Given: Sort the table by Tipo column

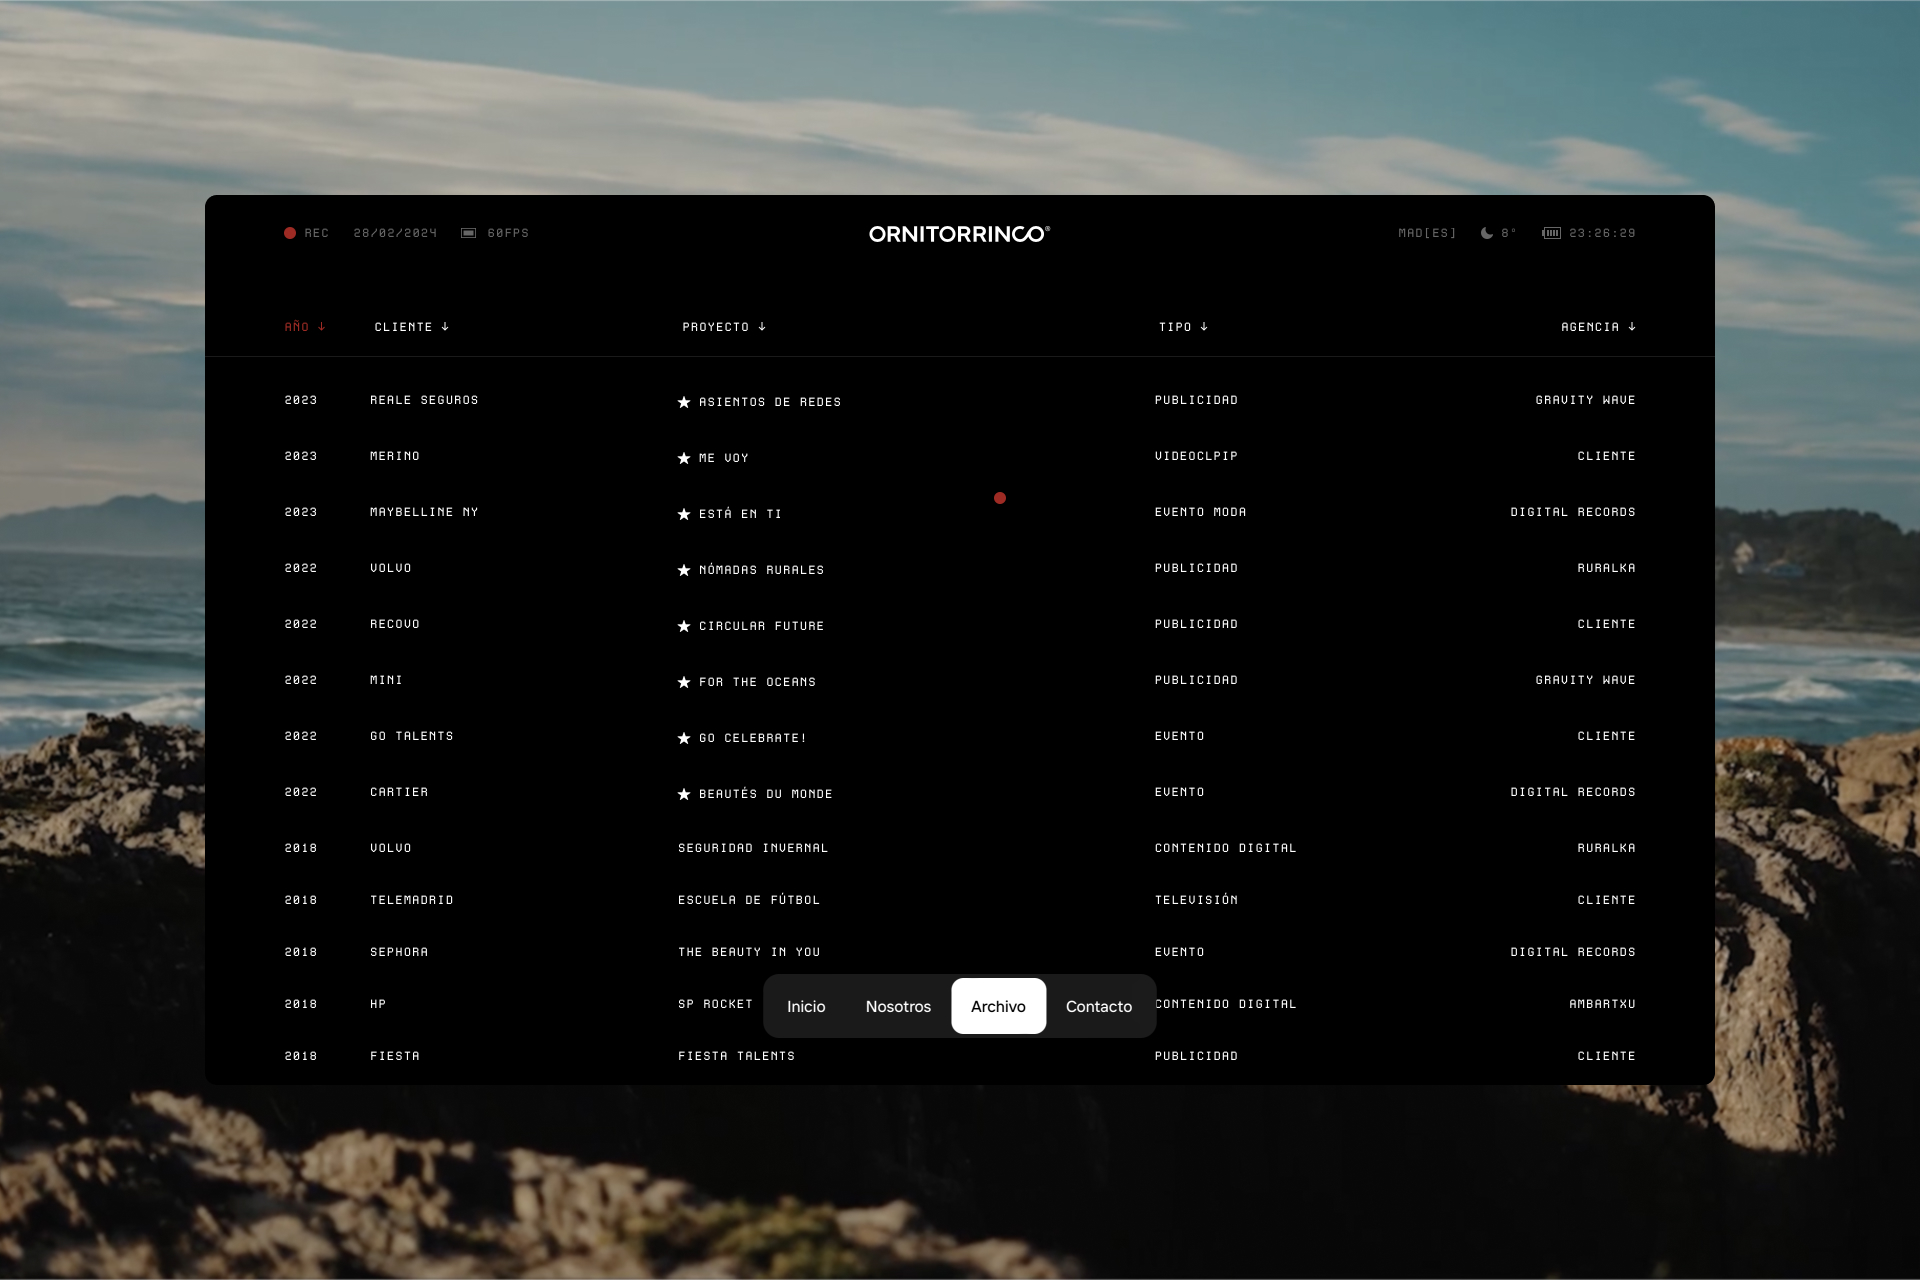Looking at the screenshot, I should point(1184,327).
